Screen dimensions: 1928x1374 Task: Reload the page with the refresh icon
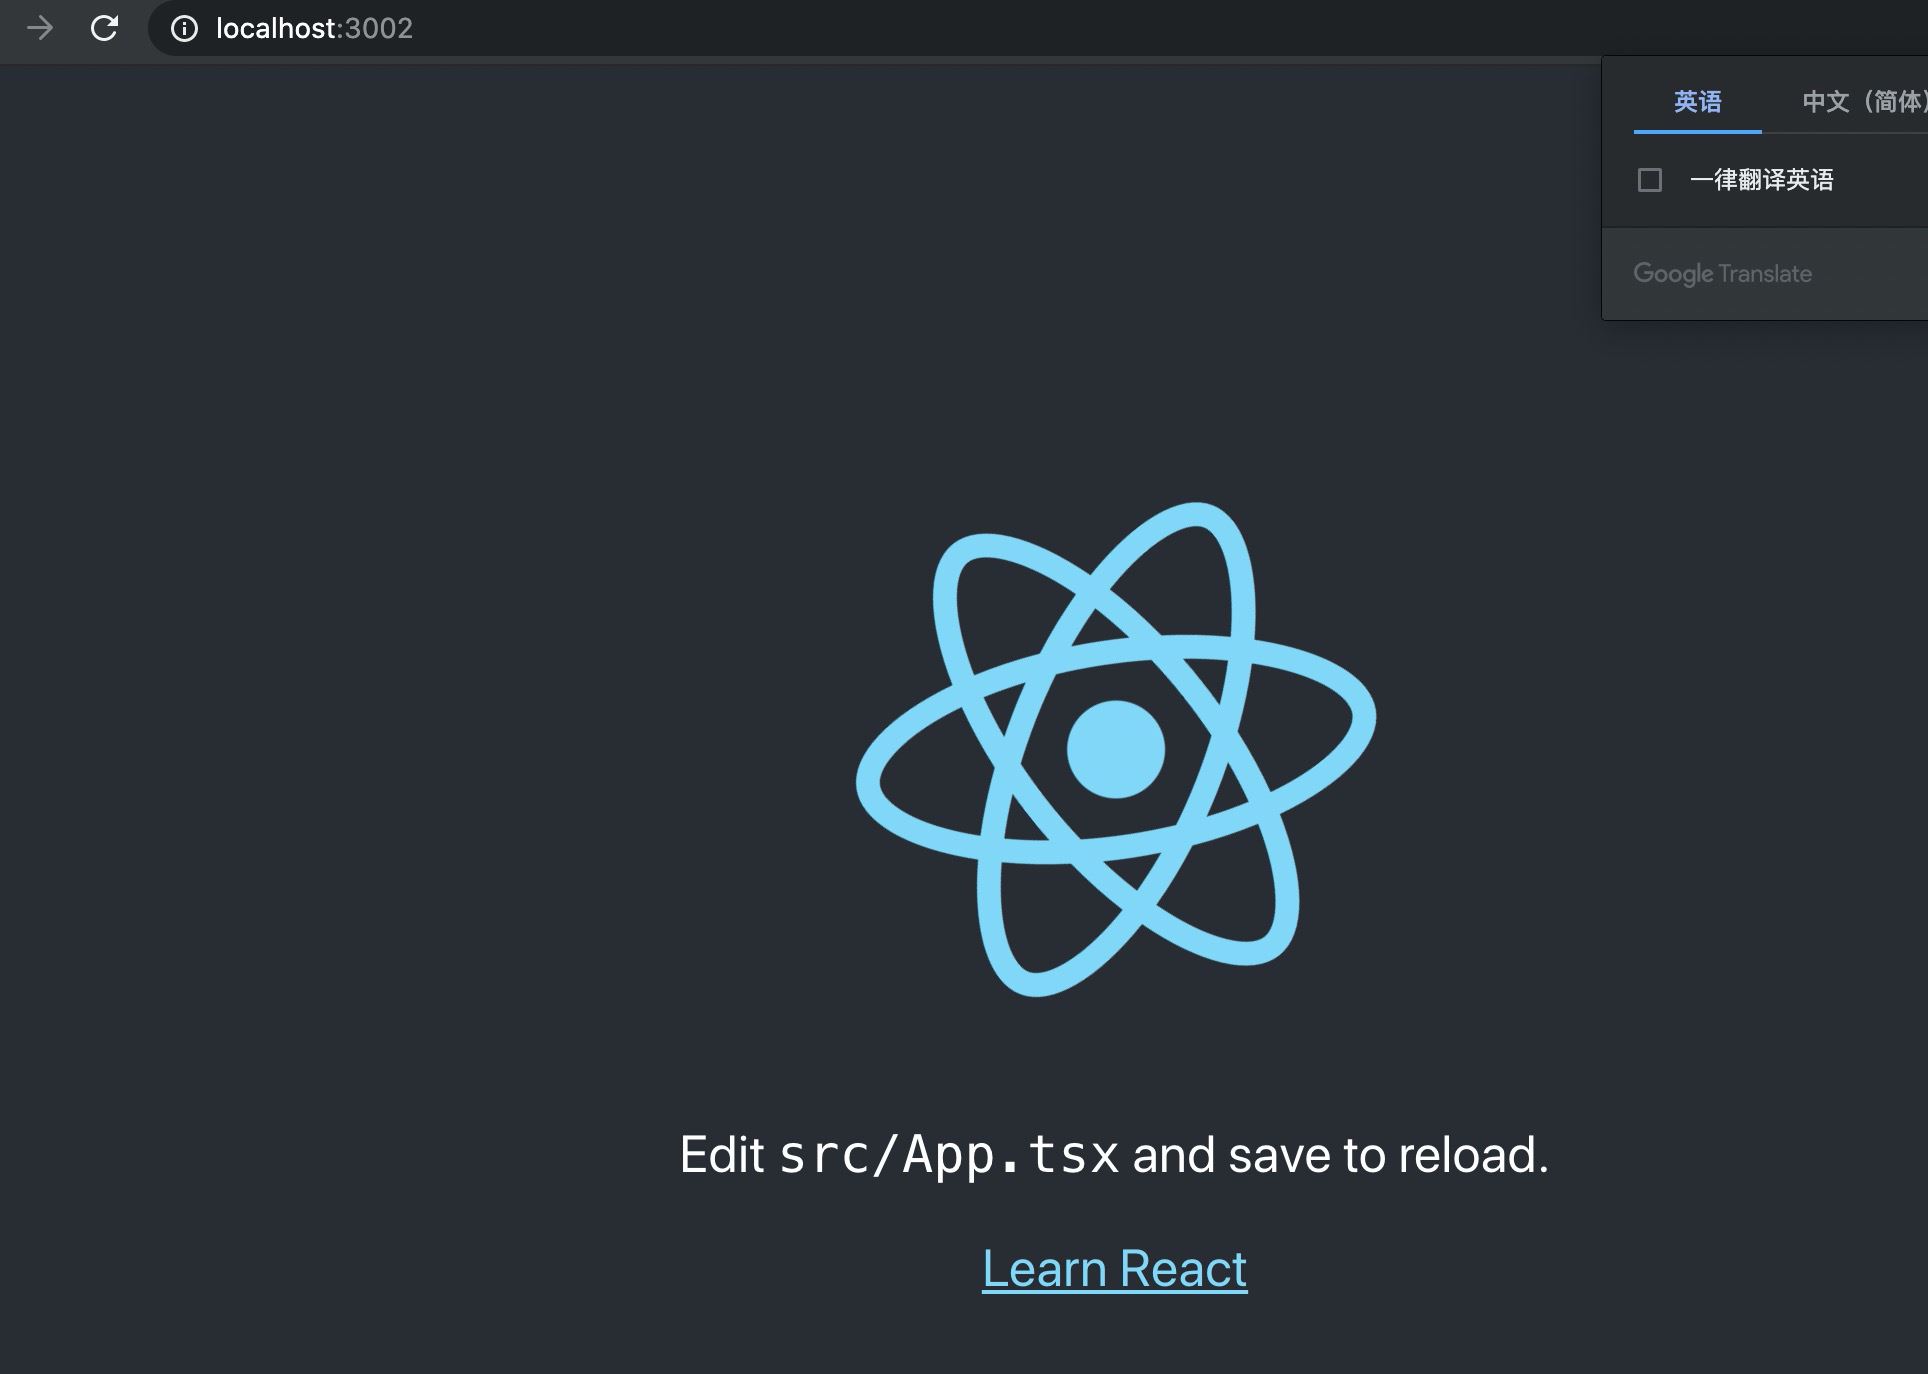point(104,28)
